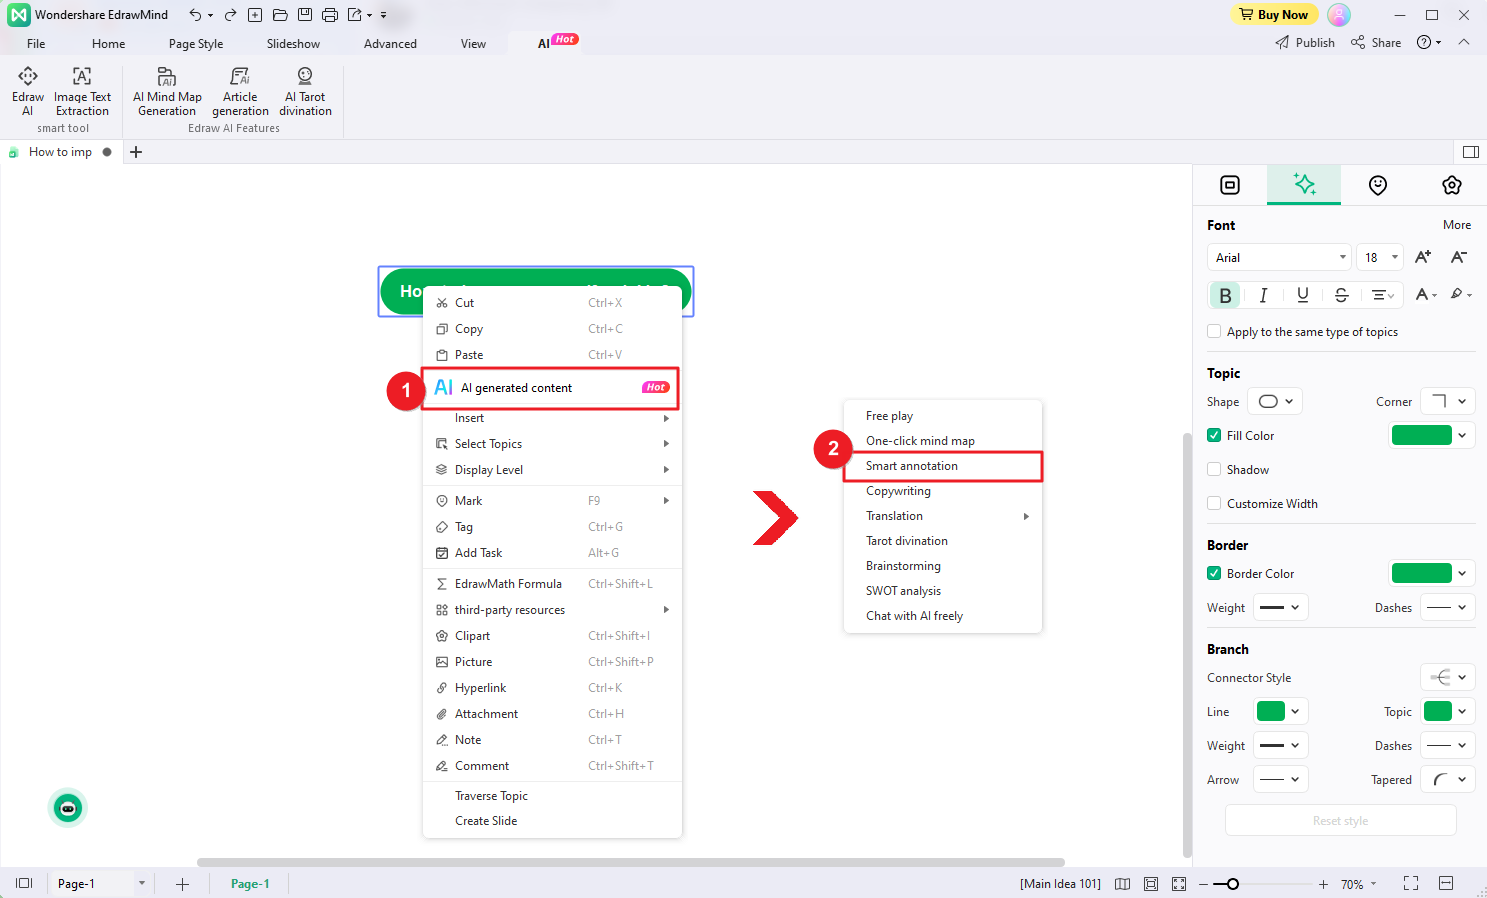Add a new document tab with plus
This screenshot has height=898, width=1487.
click(136, 152)
